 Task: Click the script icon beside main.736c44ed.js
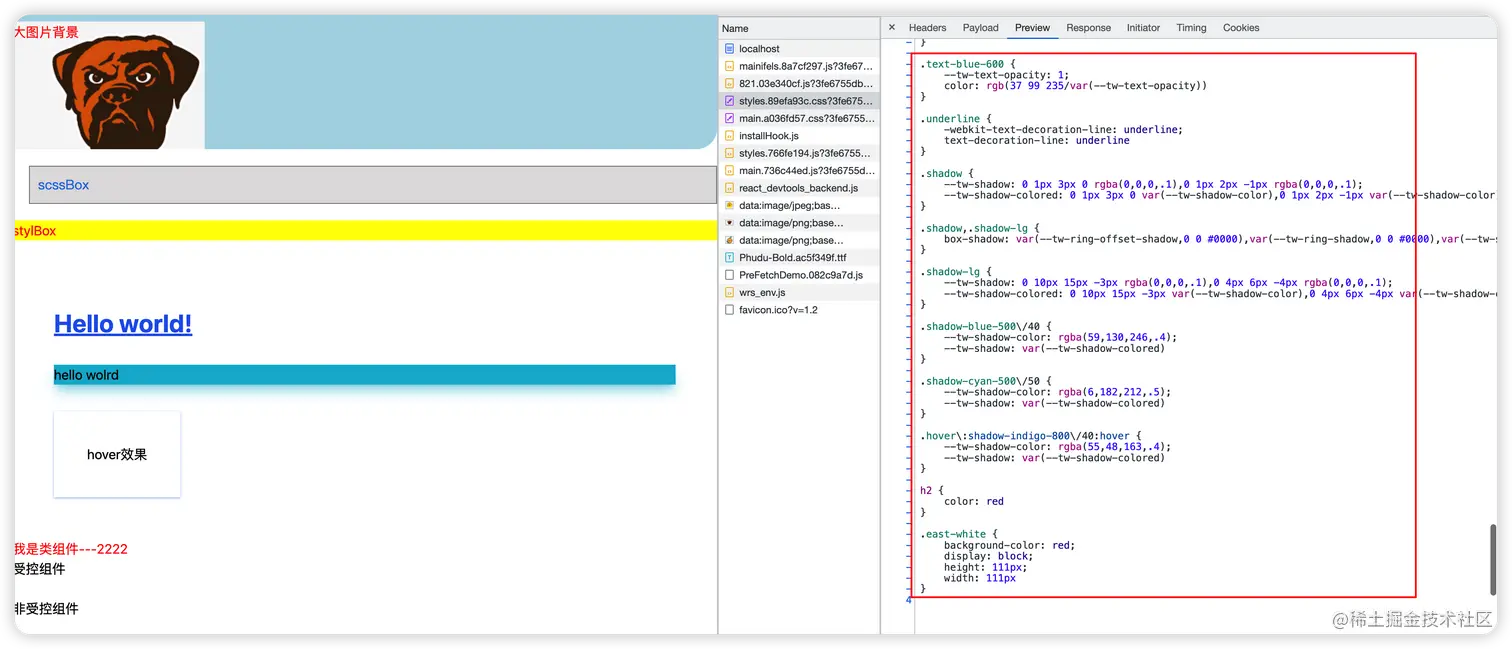pyautogui.click(x=729, y=171)
